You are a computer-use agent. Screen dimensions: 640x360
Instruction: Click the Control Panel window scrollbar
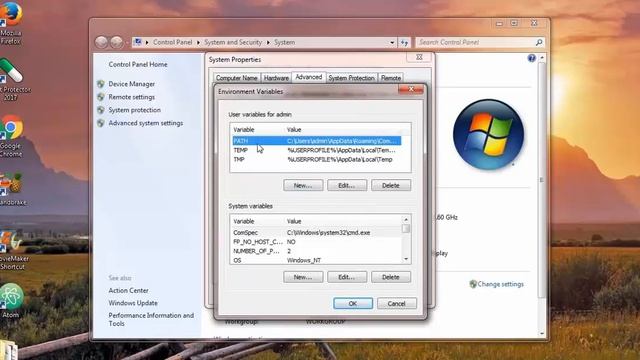click(542, 180)
